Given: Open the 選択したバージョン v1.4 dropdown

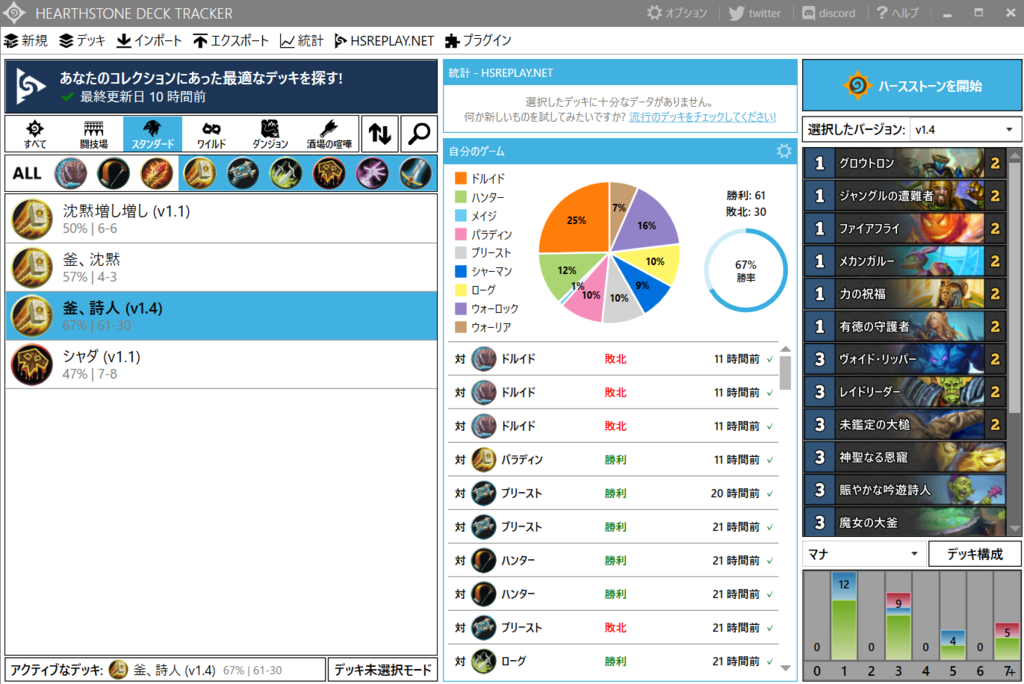Looking at the screenshot, I should pos(965,129).
